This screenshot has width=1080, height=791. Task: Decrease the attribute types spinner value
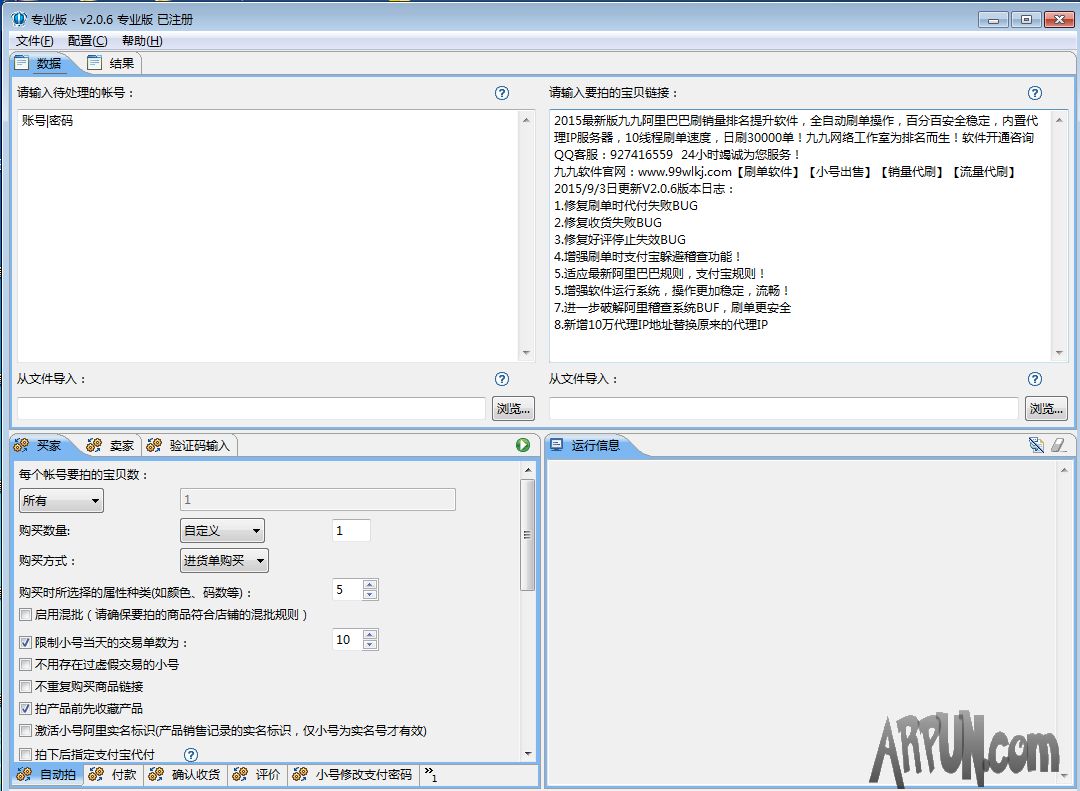[x=370, y=595]
